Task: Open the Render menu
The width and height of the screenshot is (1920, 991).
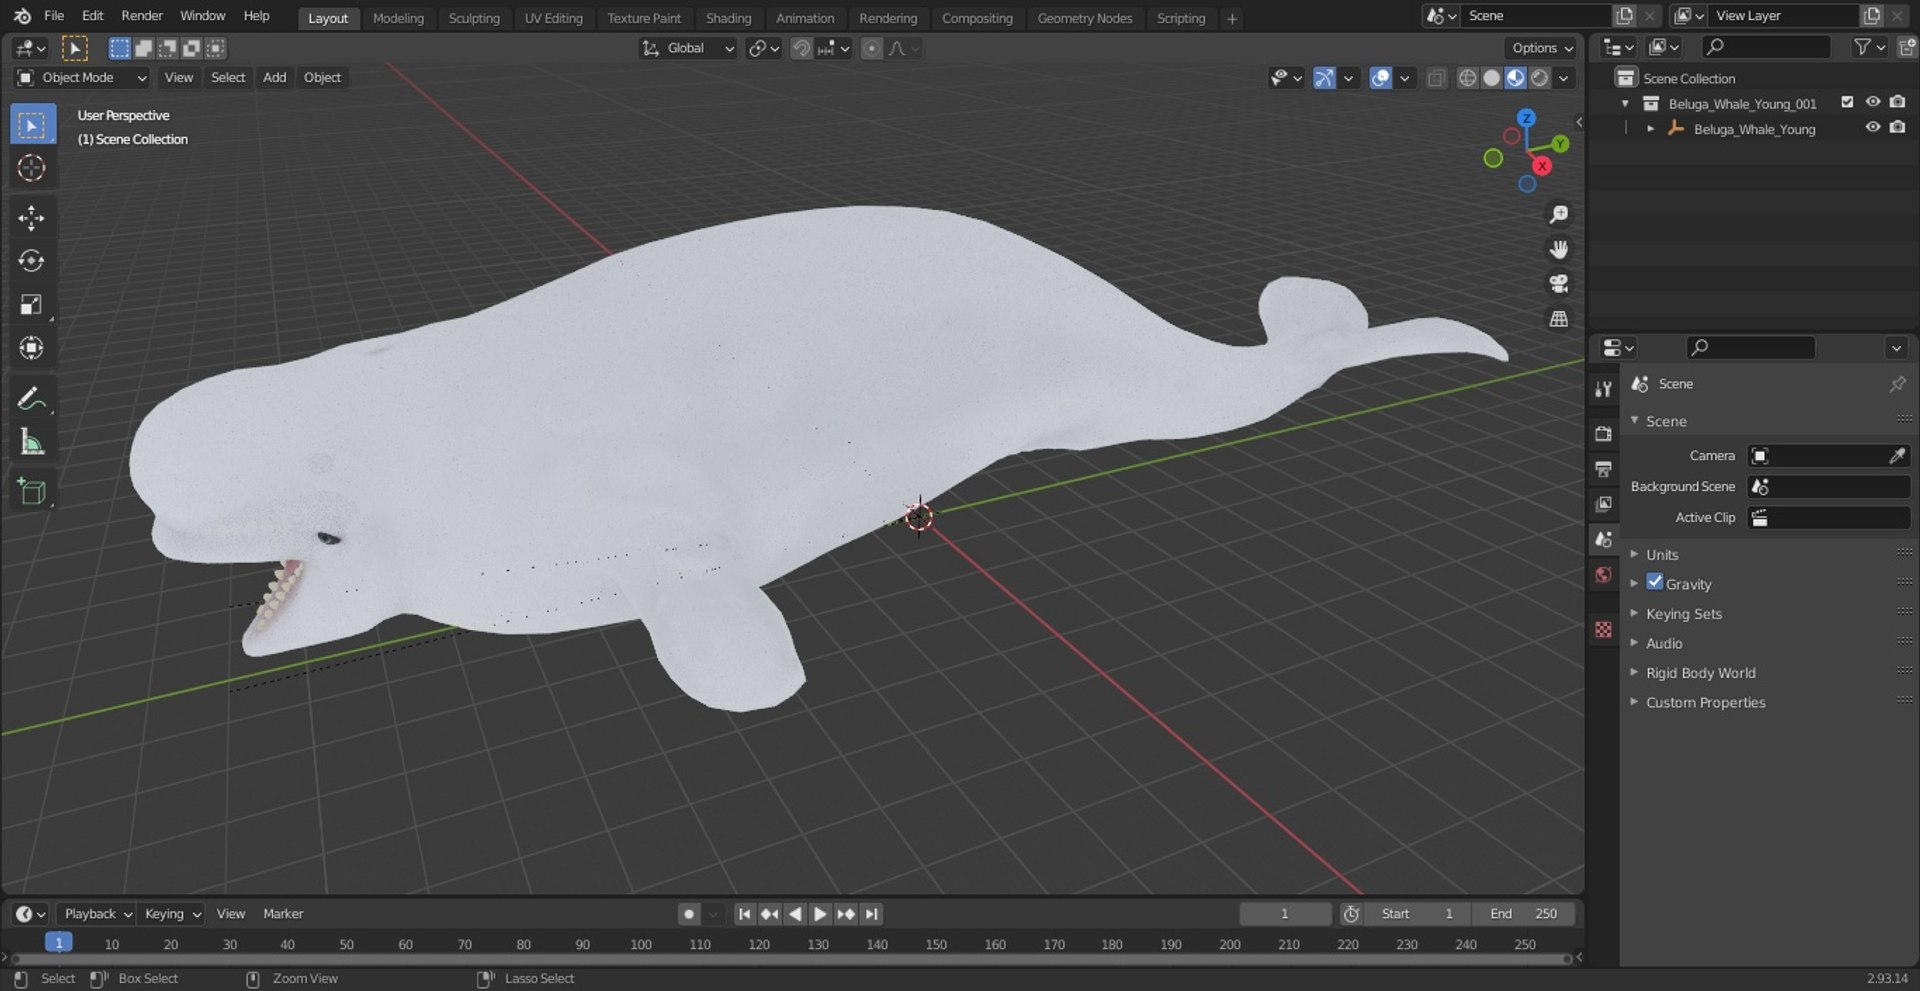Action: coord(142,16)
